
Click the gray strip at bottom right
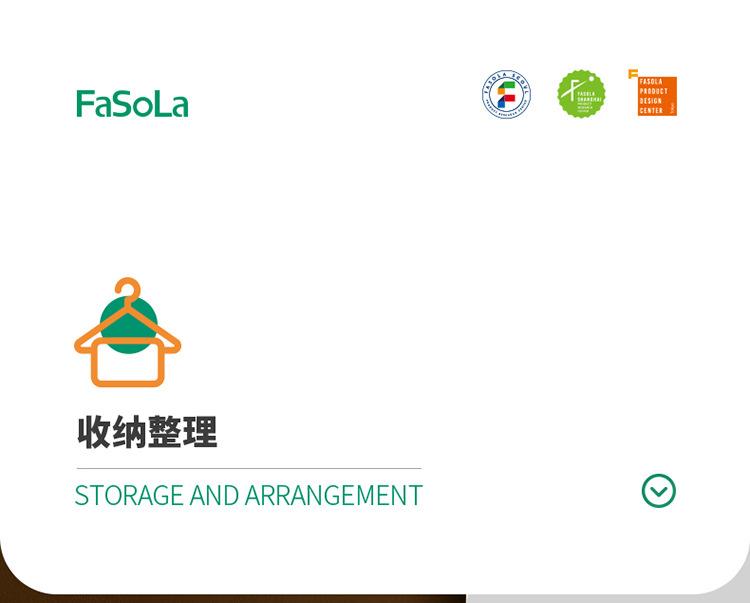pos(607,598)
